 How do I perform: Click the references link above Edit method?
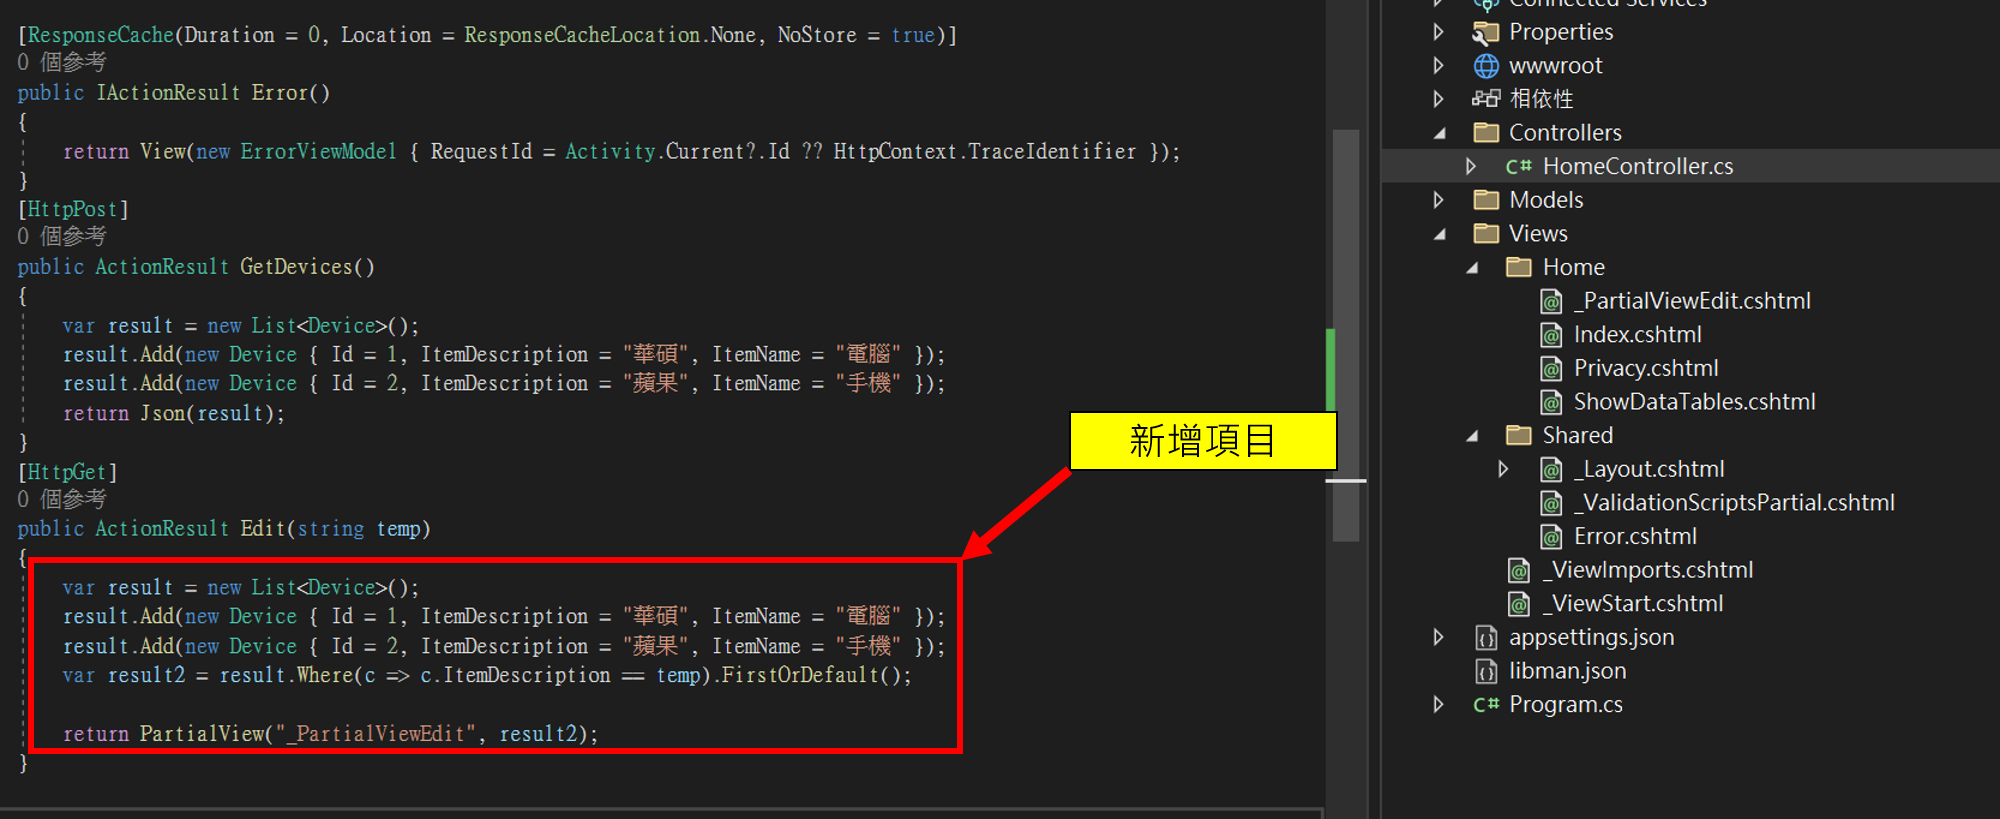[62, 499]
